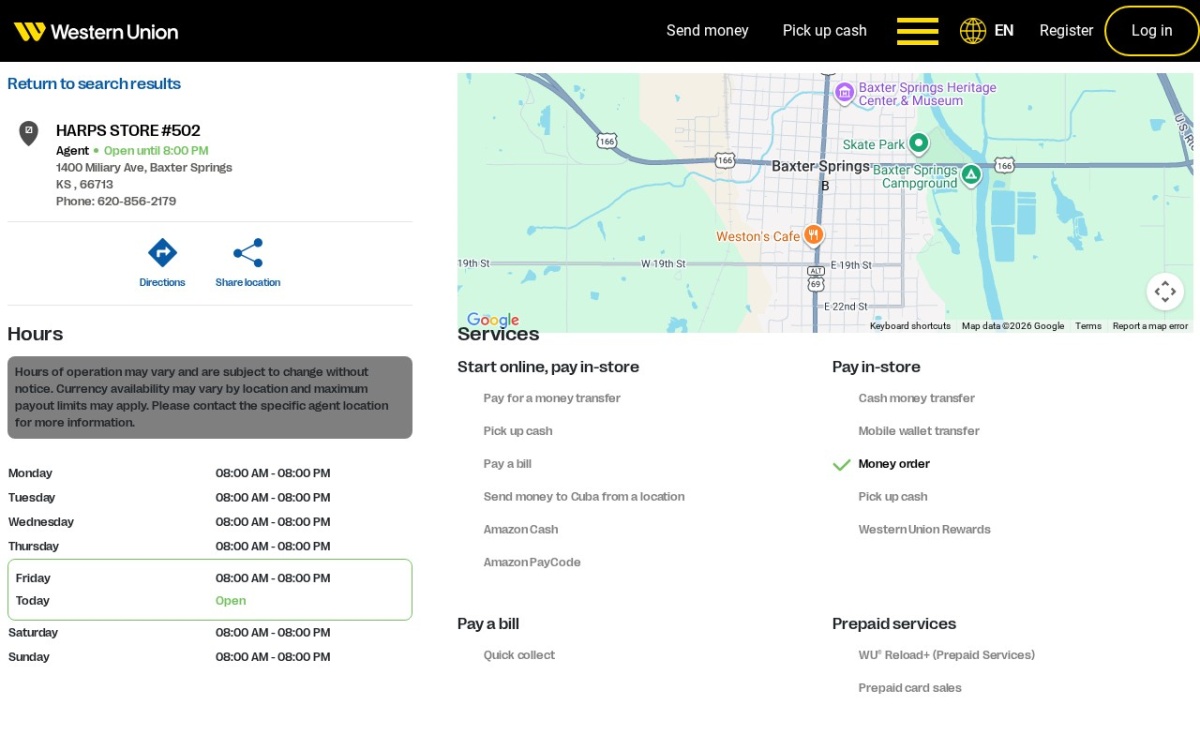1200x750 pixels.
Task: Click the map camera controls button
Action: 1165,291
